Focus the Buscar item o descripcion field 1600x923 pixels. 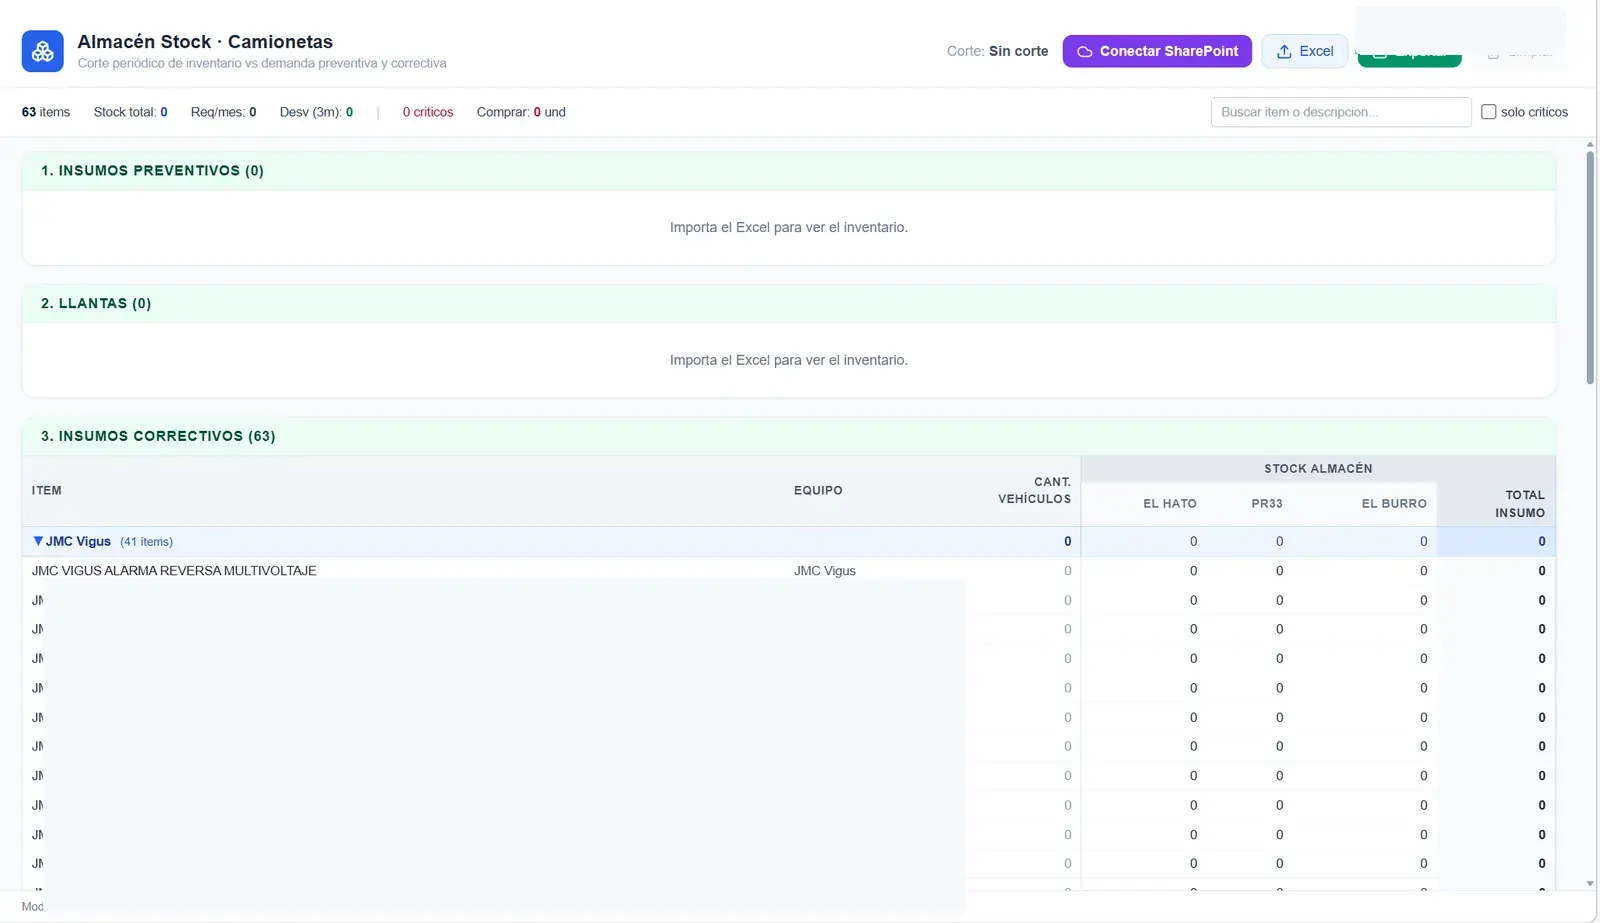pyautogui.click(x=1340, y=112)
